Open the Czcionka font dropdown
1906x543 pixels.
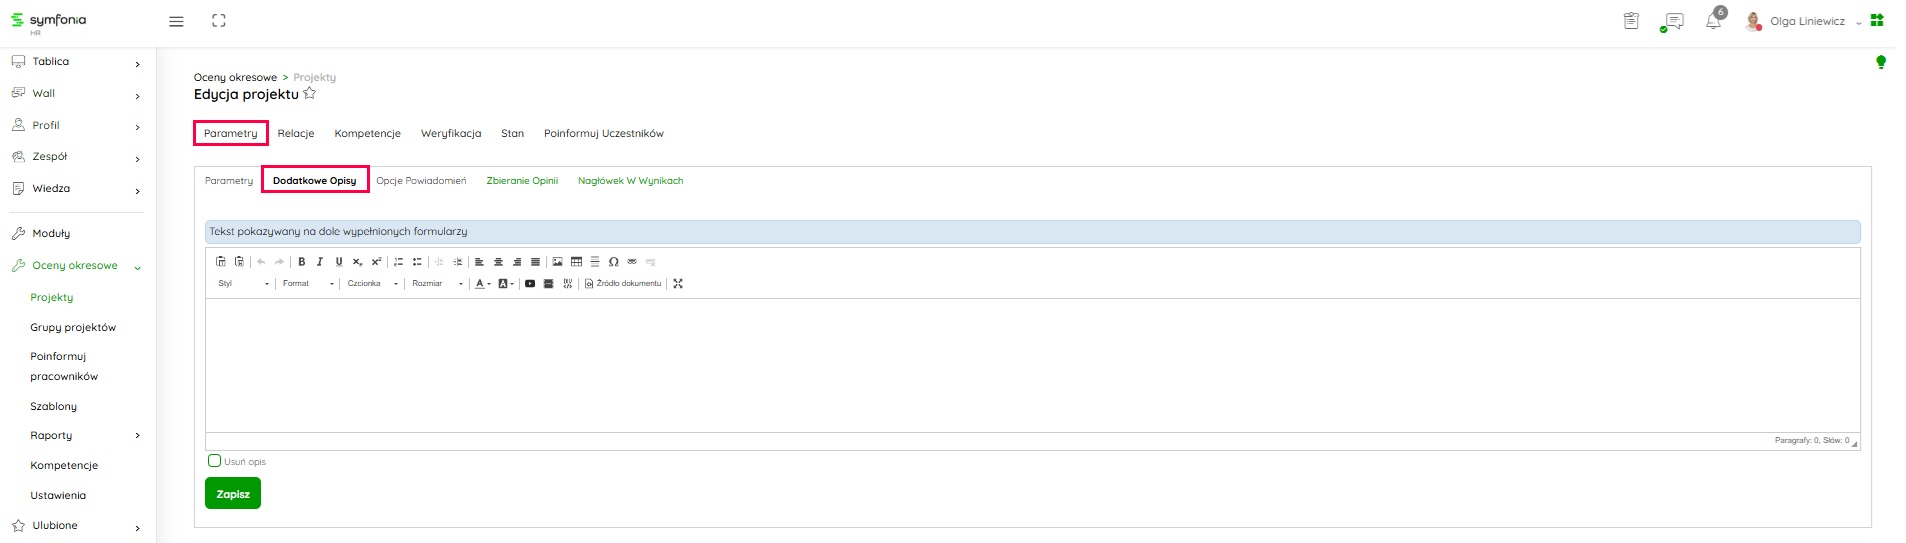(x=372, y=284)
